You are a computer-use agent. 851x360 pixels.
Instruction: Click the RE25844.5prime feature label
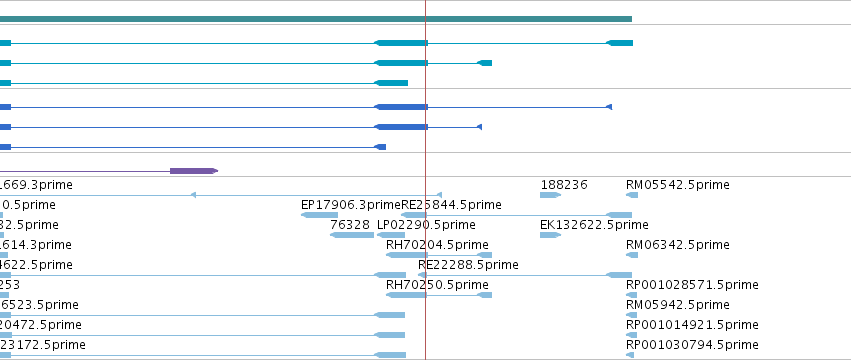coord(452,205)
